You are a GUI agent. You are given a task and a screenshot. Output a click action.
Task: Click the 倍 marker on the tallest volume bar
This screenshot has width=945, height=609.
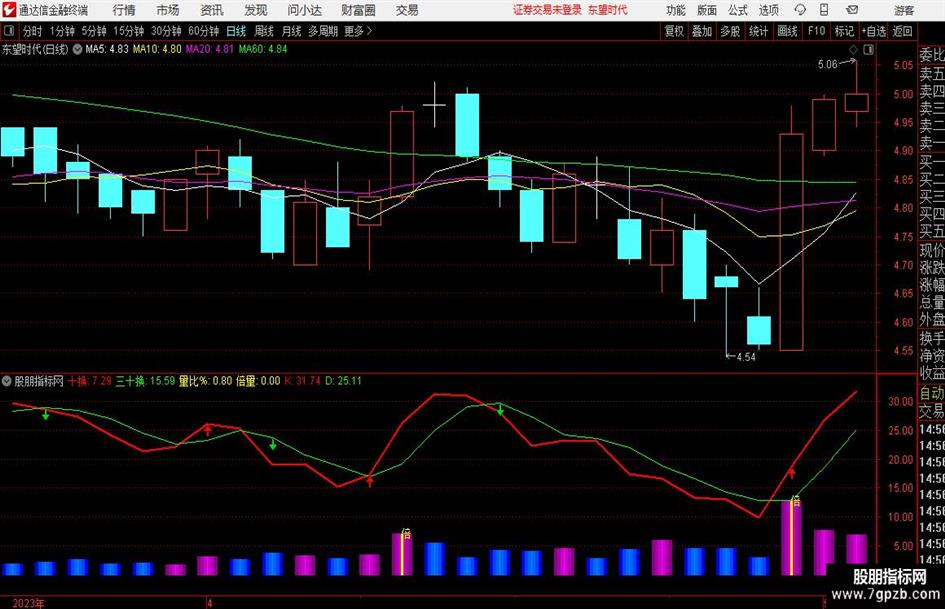pyautogui.click(x=796, y=501)
